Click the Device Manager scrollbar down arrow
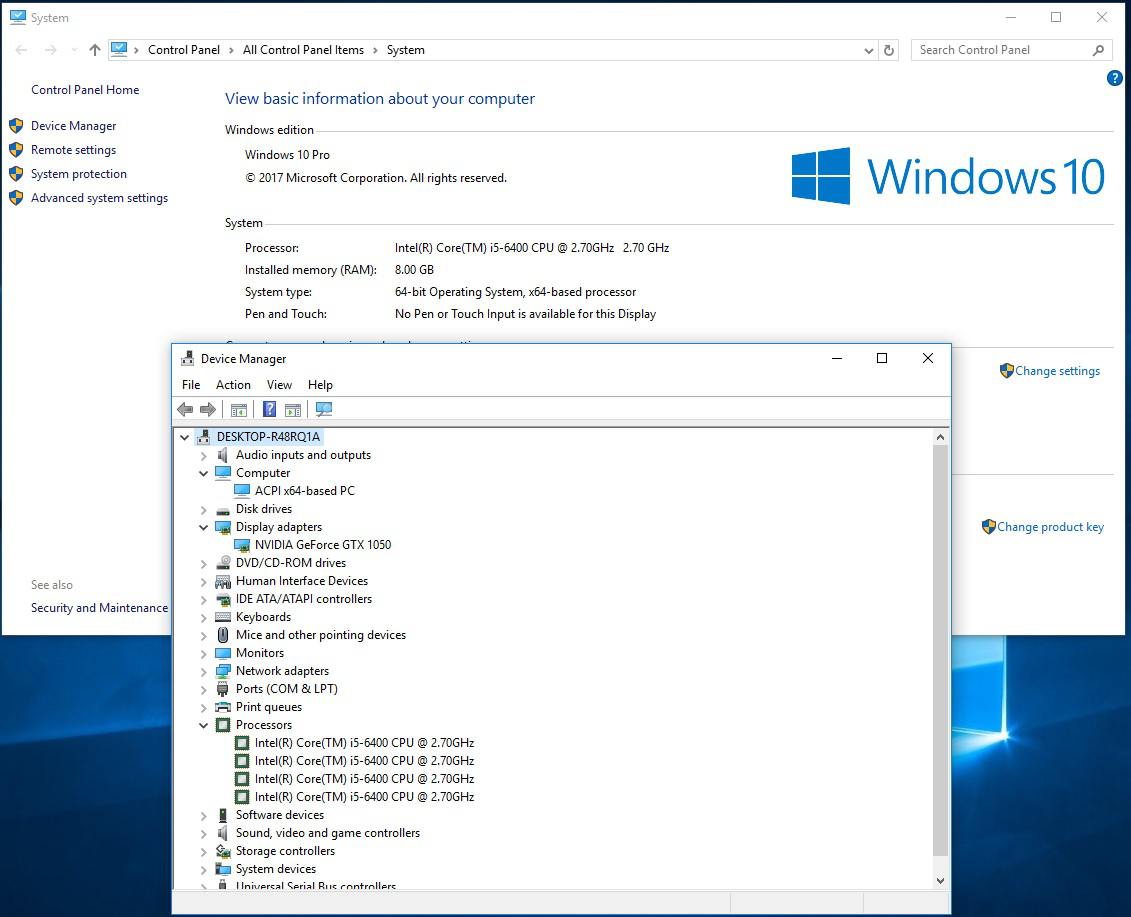Viewport: 1131px width, 917px height. click(x=940, y=881)
